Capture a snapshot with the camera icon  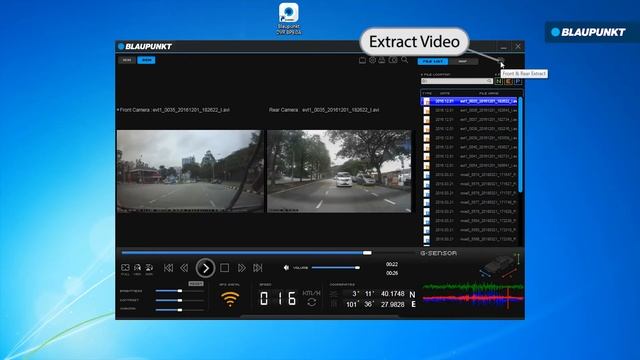coord(393,60)
